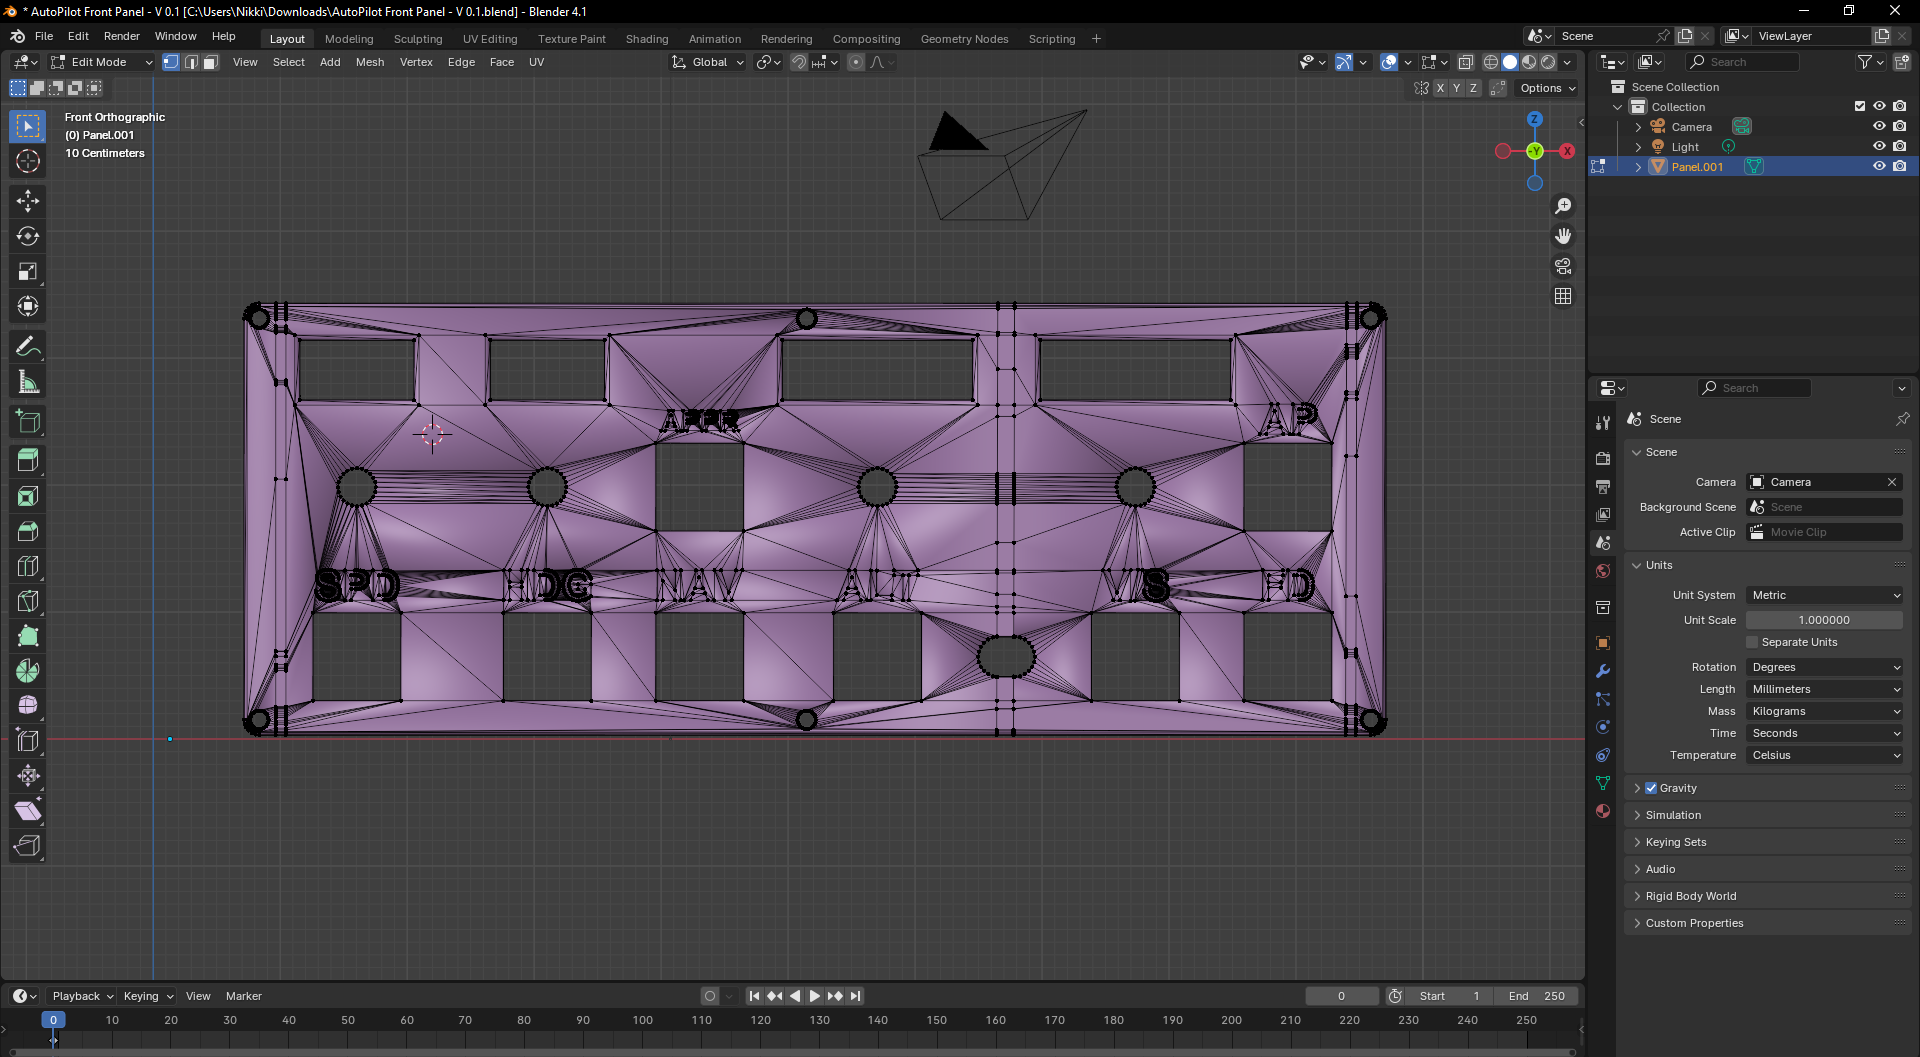Image resolution: width=1920 pixels, height=1057 pixels.
Task: Open the Playback popover in timeline
Action: 82,996
